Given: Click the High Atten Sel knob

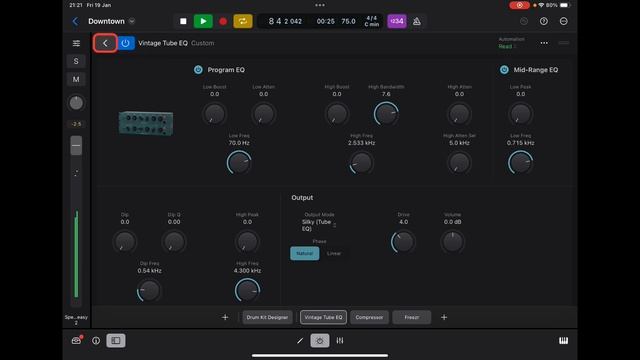Looking at the screenshot, I should 459,162.
